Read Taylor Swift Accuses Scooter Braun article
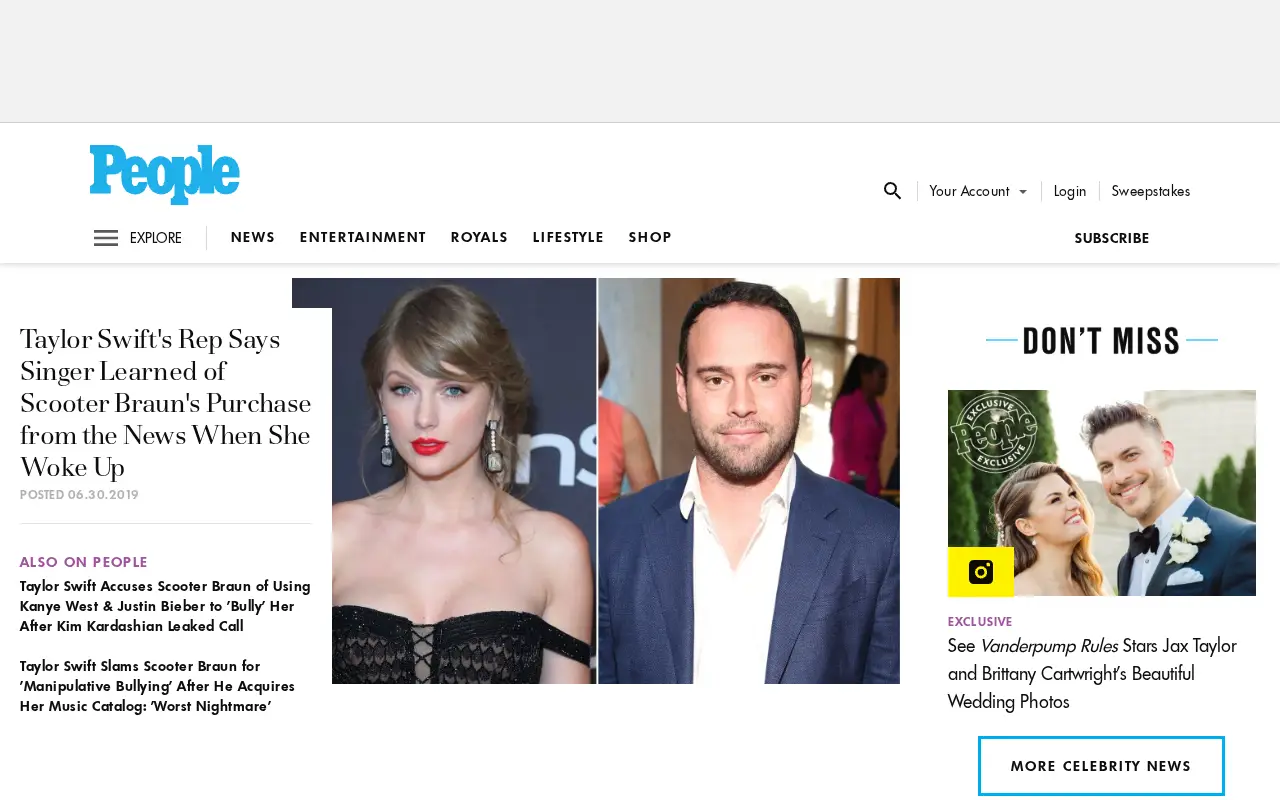The width and height of the screenshot is (1280, 800). pos(165,606)
